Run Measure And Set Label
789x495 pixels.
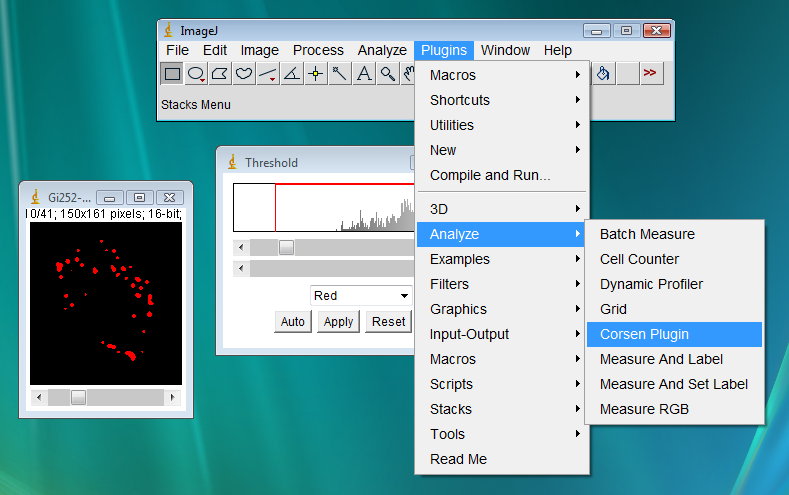[x=674, y=384]
